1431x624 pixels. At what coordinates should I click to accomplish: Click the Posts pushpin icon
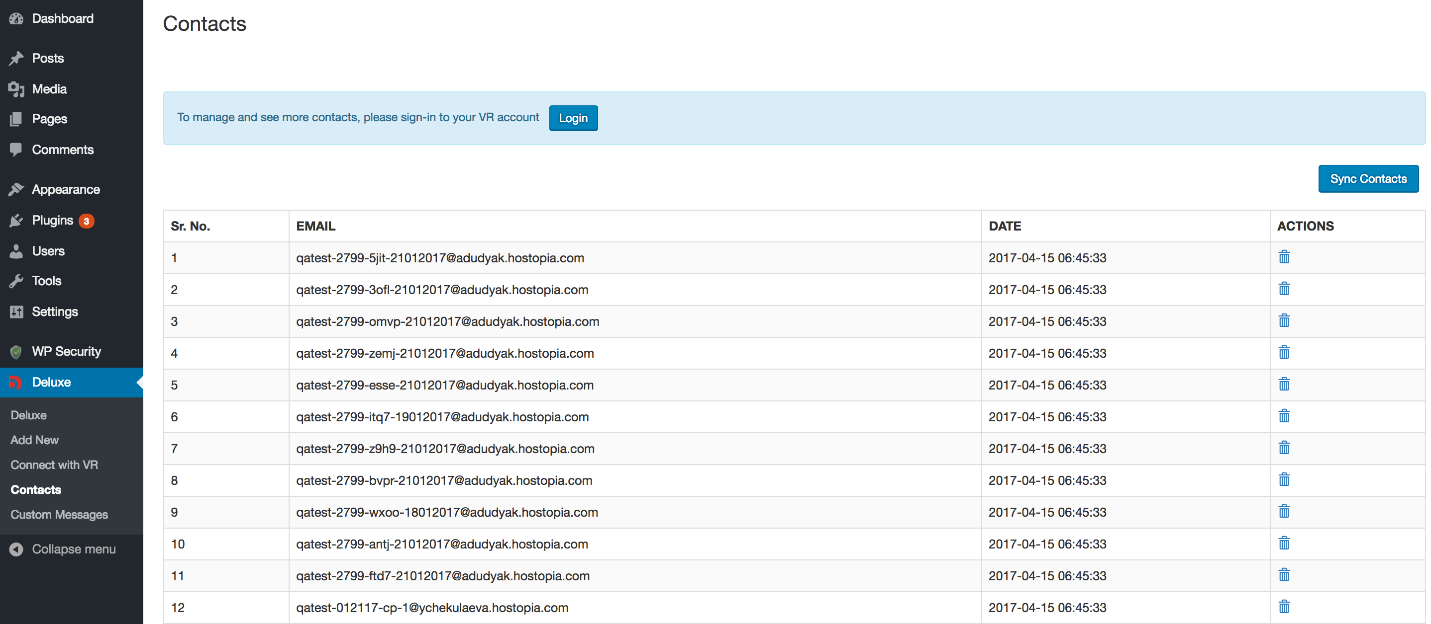(x=16, y=58)
